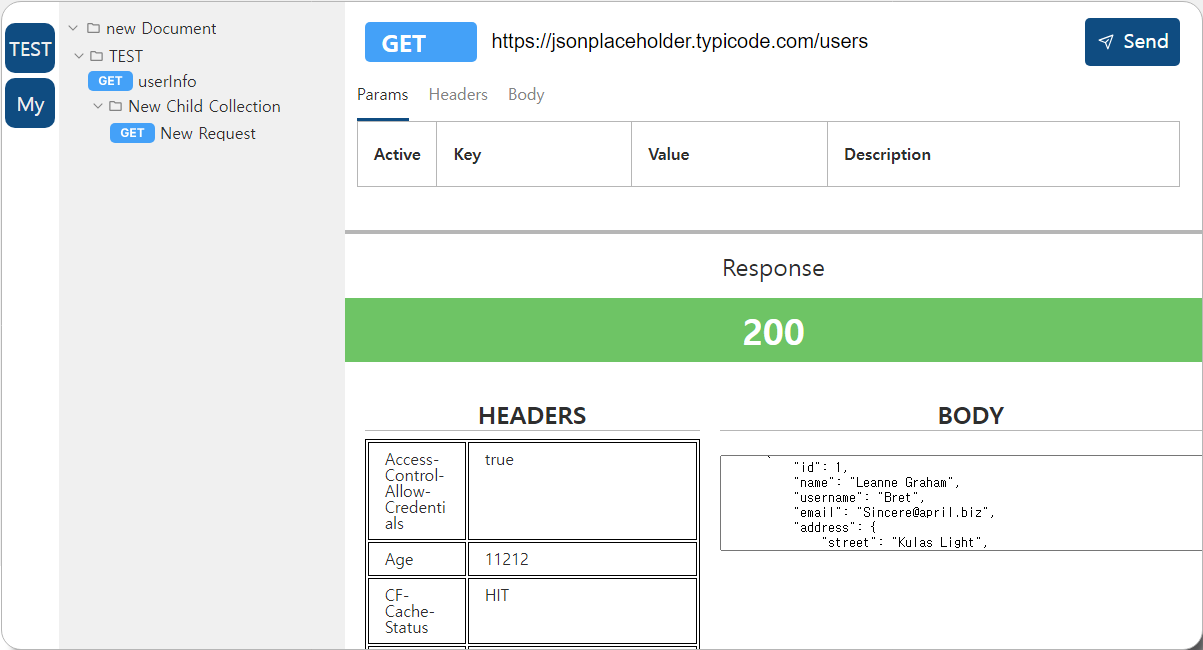Switch to the Headers tab
Viewport: 1203px width, 650px height.
[x=458, y=95]
